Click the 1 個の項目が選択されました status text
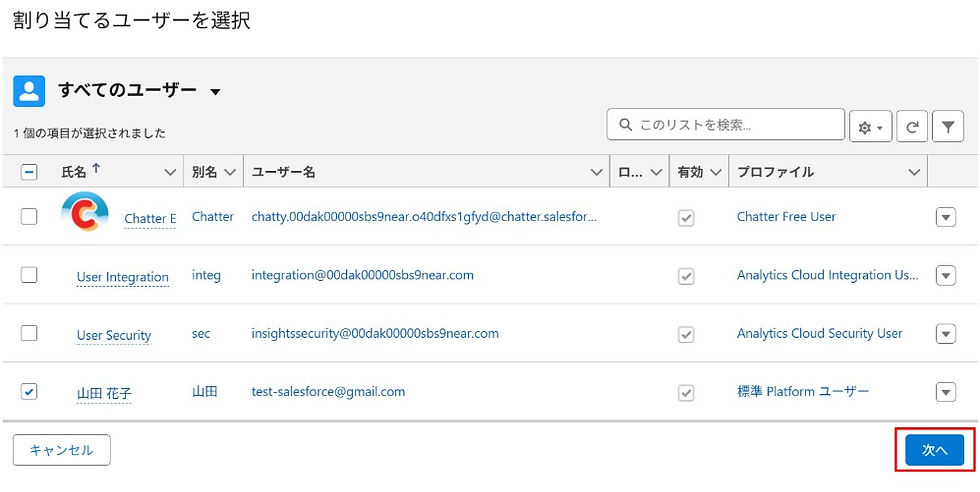 pyautogui.click(x=89, y=133)
